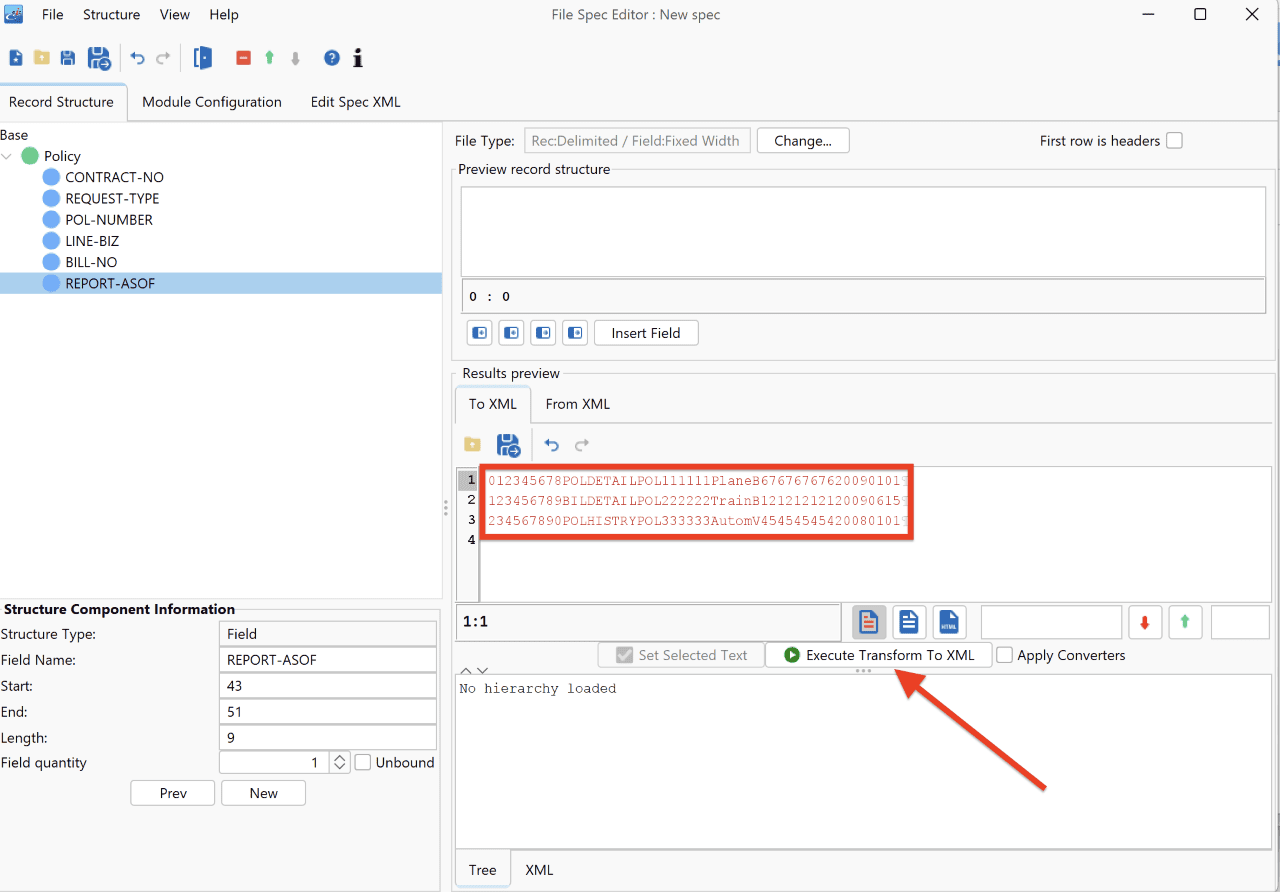
Task: Click the app logo icon in the title bar
Action: coord(14,14)
